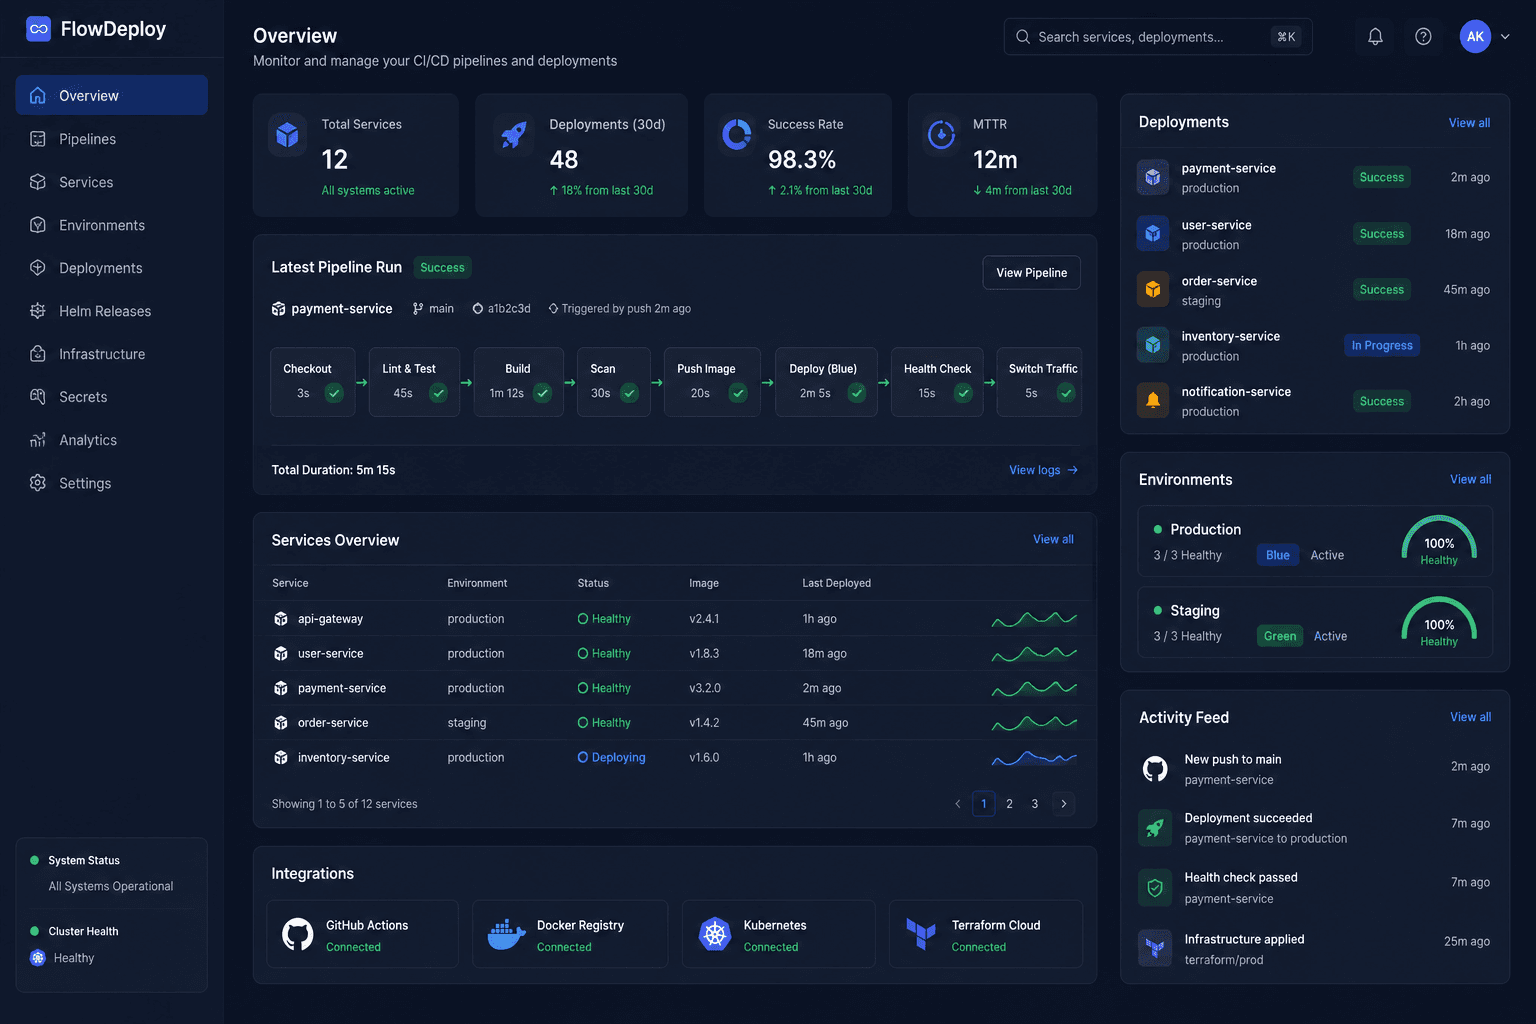Click rocket icon for Deployment succeeded
Viewport: 1536px width, 1024px height.
(1155, 828)
